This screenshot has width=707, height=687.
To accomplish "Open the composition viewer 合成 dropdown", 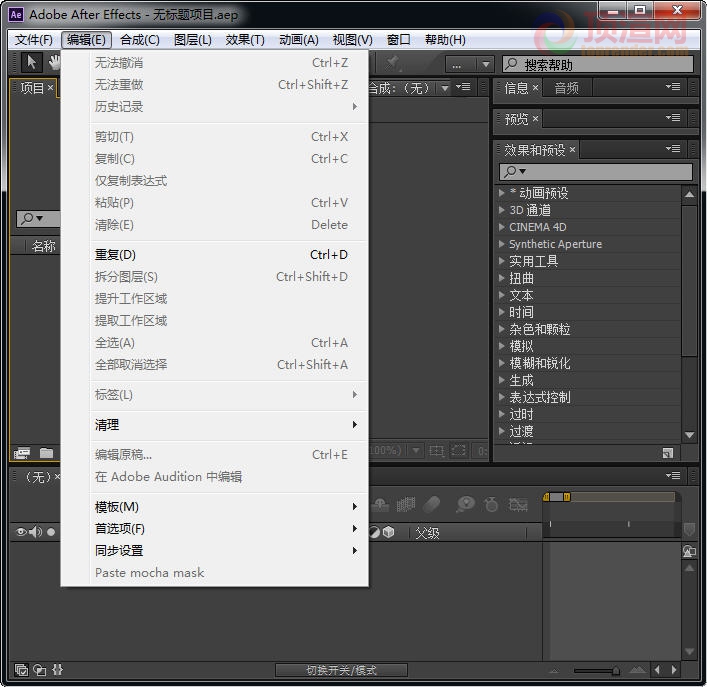I will point(445,88).
